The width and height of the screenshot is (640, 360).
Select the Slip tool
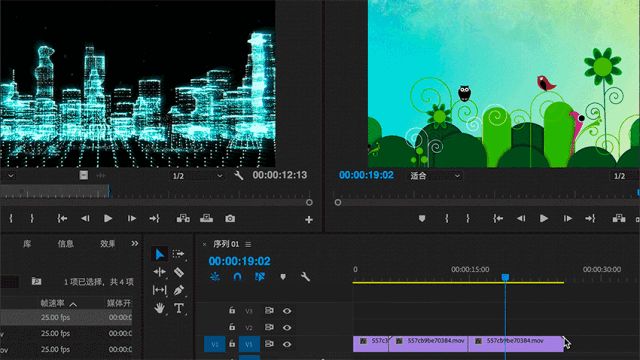coord(160,290)
